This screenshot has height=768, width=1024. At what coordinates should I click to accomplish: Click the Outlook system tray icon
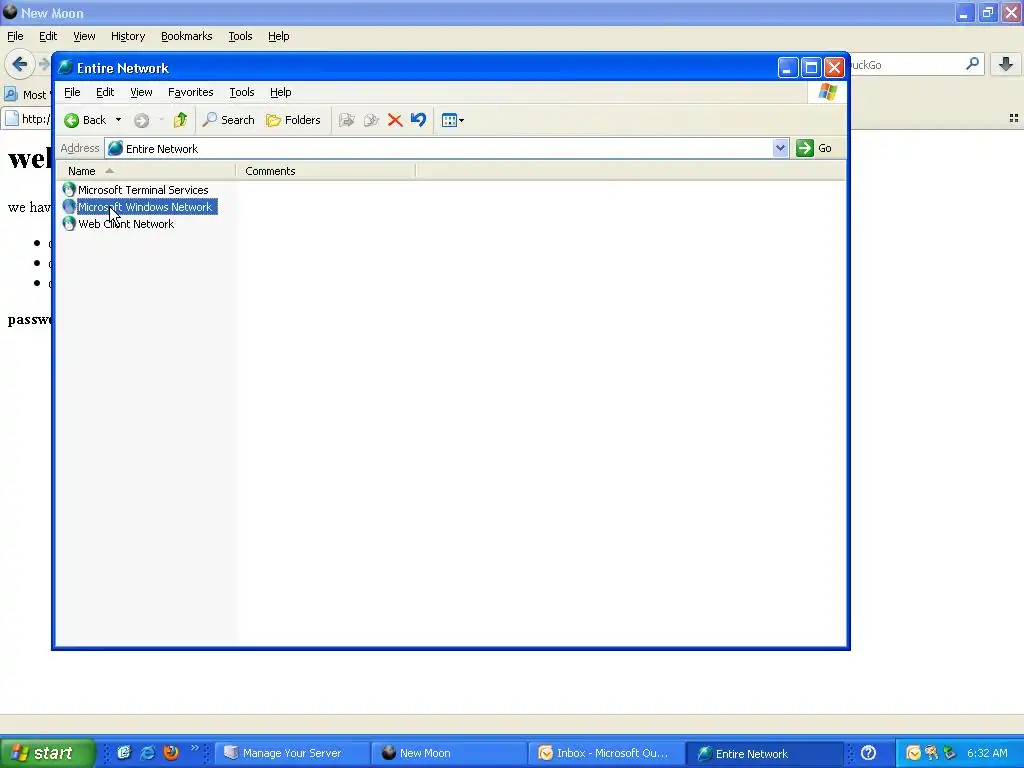point(913,753)
